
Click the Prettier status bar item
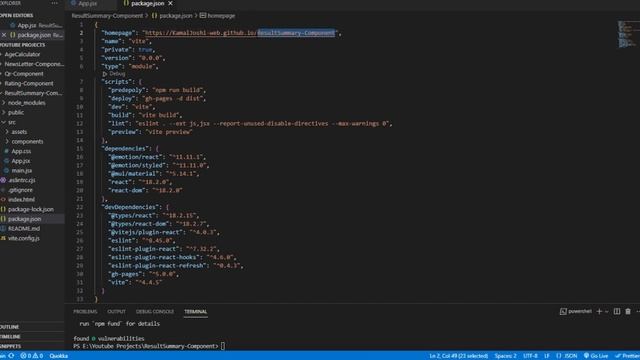point(627,356)
